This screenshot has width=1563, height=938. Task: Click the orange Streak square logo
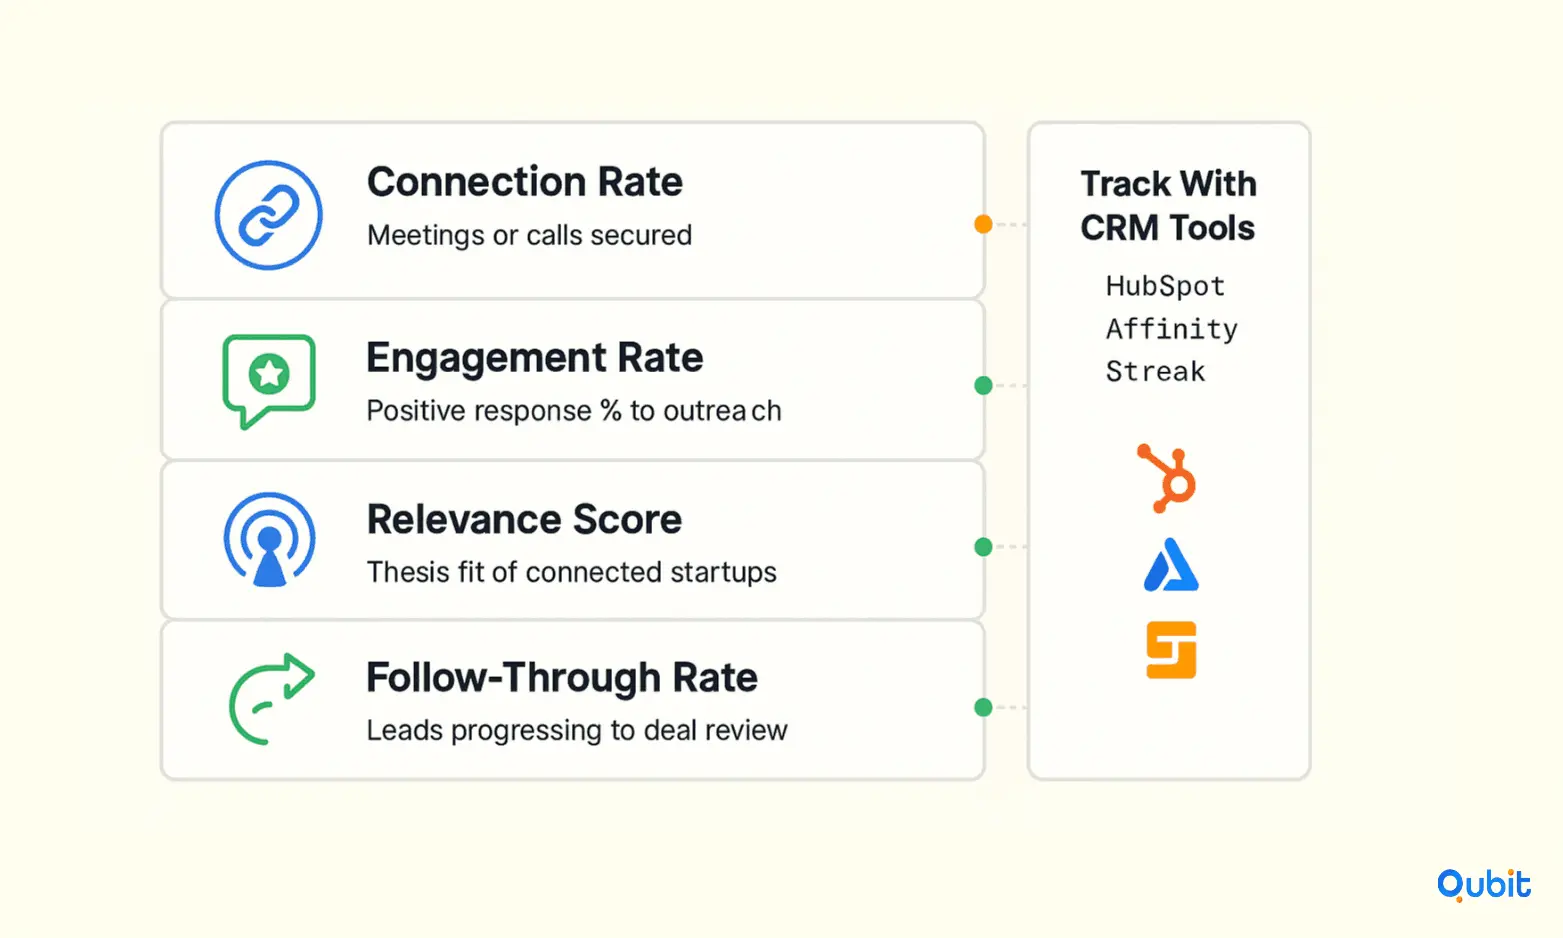pyautogui.click(x=1171, y=650)
